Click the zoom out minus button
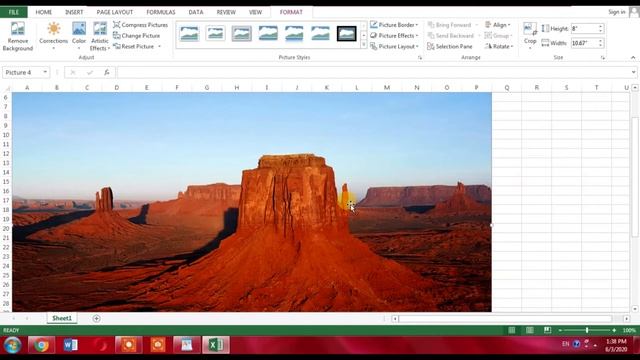The image size is (640, 360). click(x=560, y=330)
